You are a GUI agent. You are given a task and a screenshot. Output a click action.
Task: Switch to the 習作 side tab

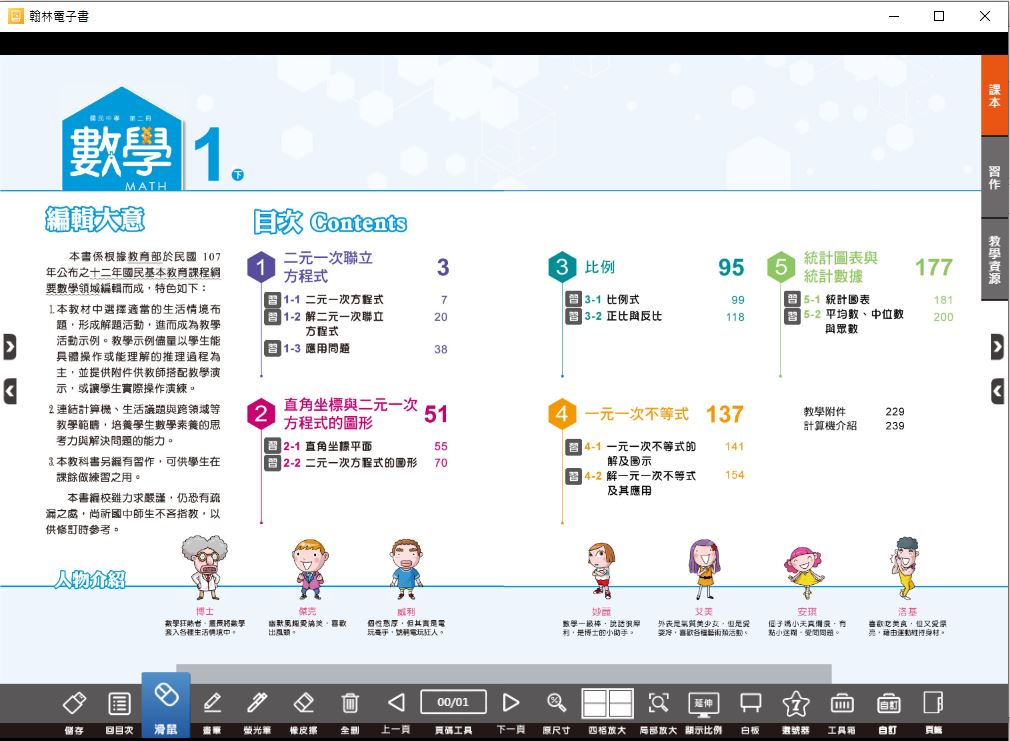(994, 178)
